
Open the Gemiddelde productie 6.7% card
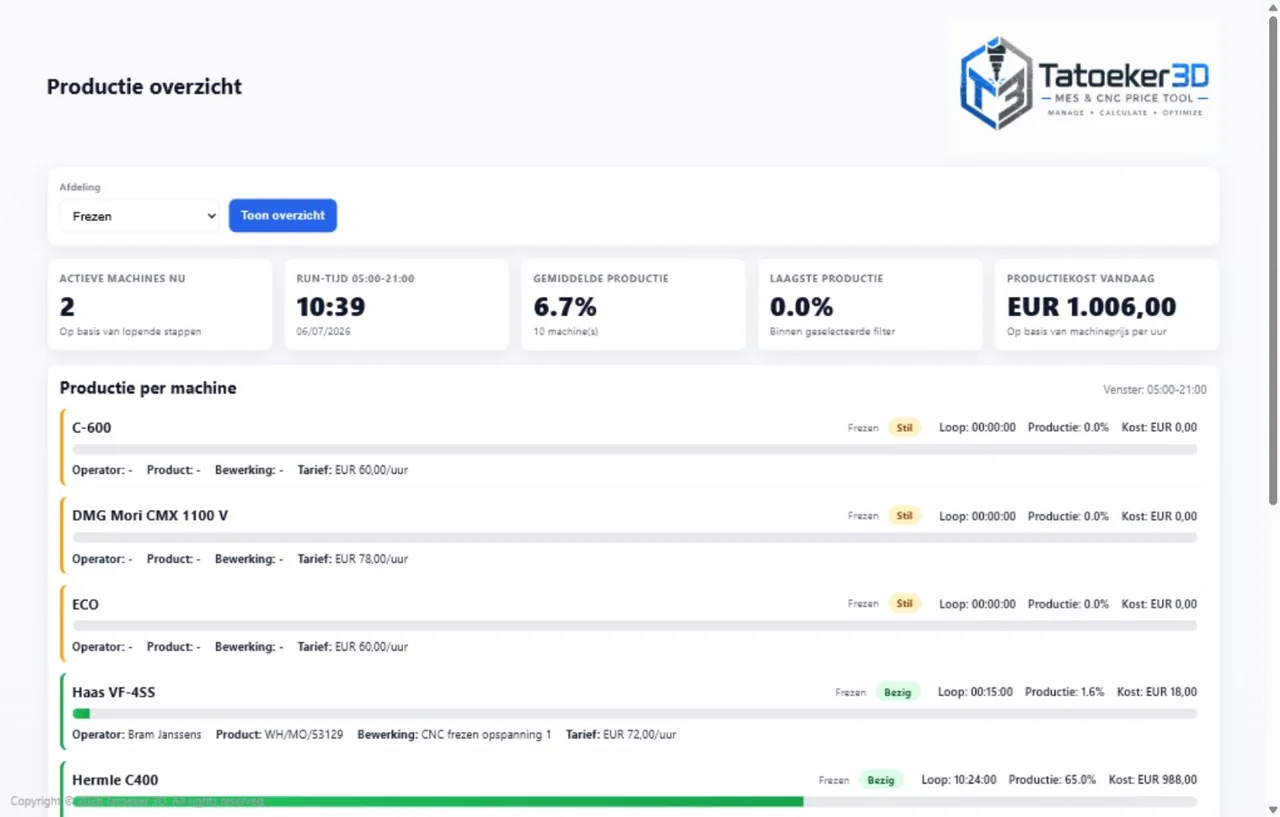coord(633,305)
